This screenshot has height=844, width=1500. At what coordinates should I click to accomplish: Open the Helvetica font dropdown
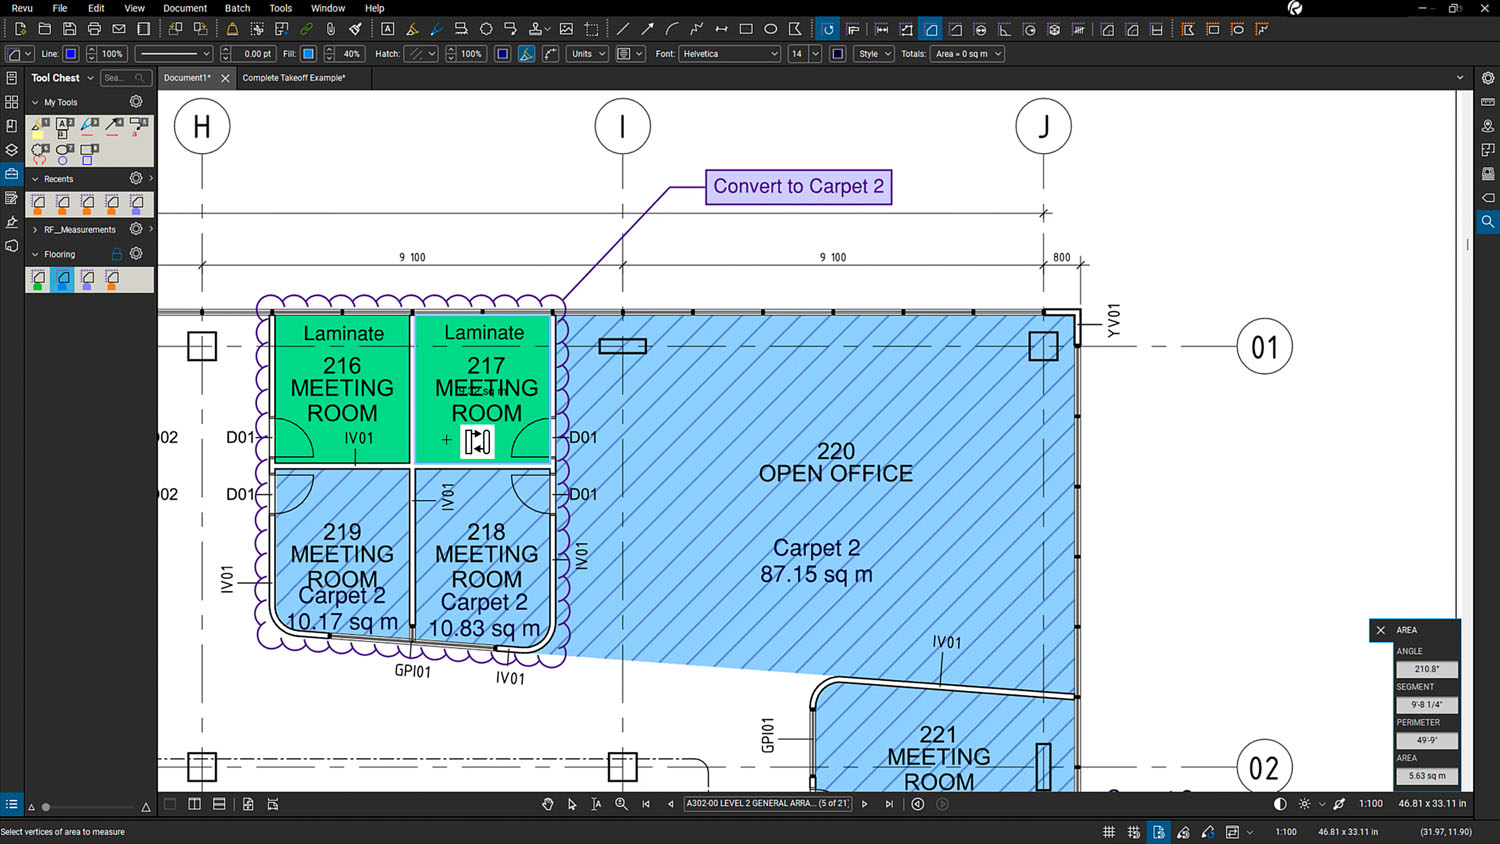[730, 54]
